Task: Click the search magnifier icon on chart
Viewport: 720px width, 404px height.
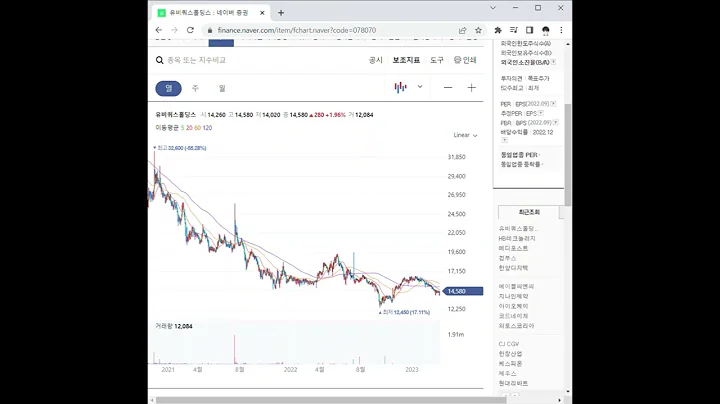Action: (159, 60)
